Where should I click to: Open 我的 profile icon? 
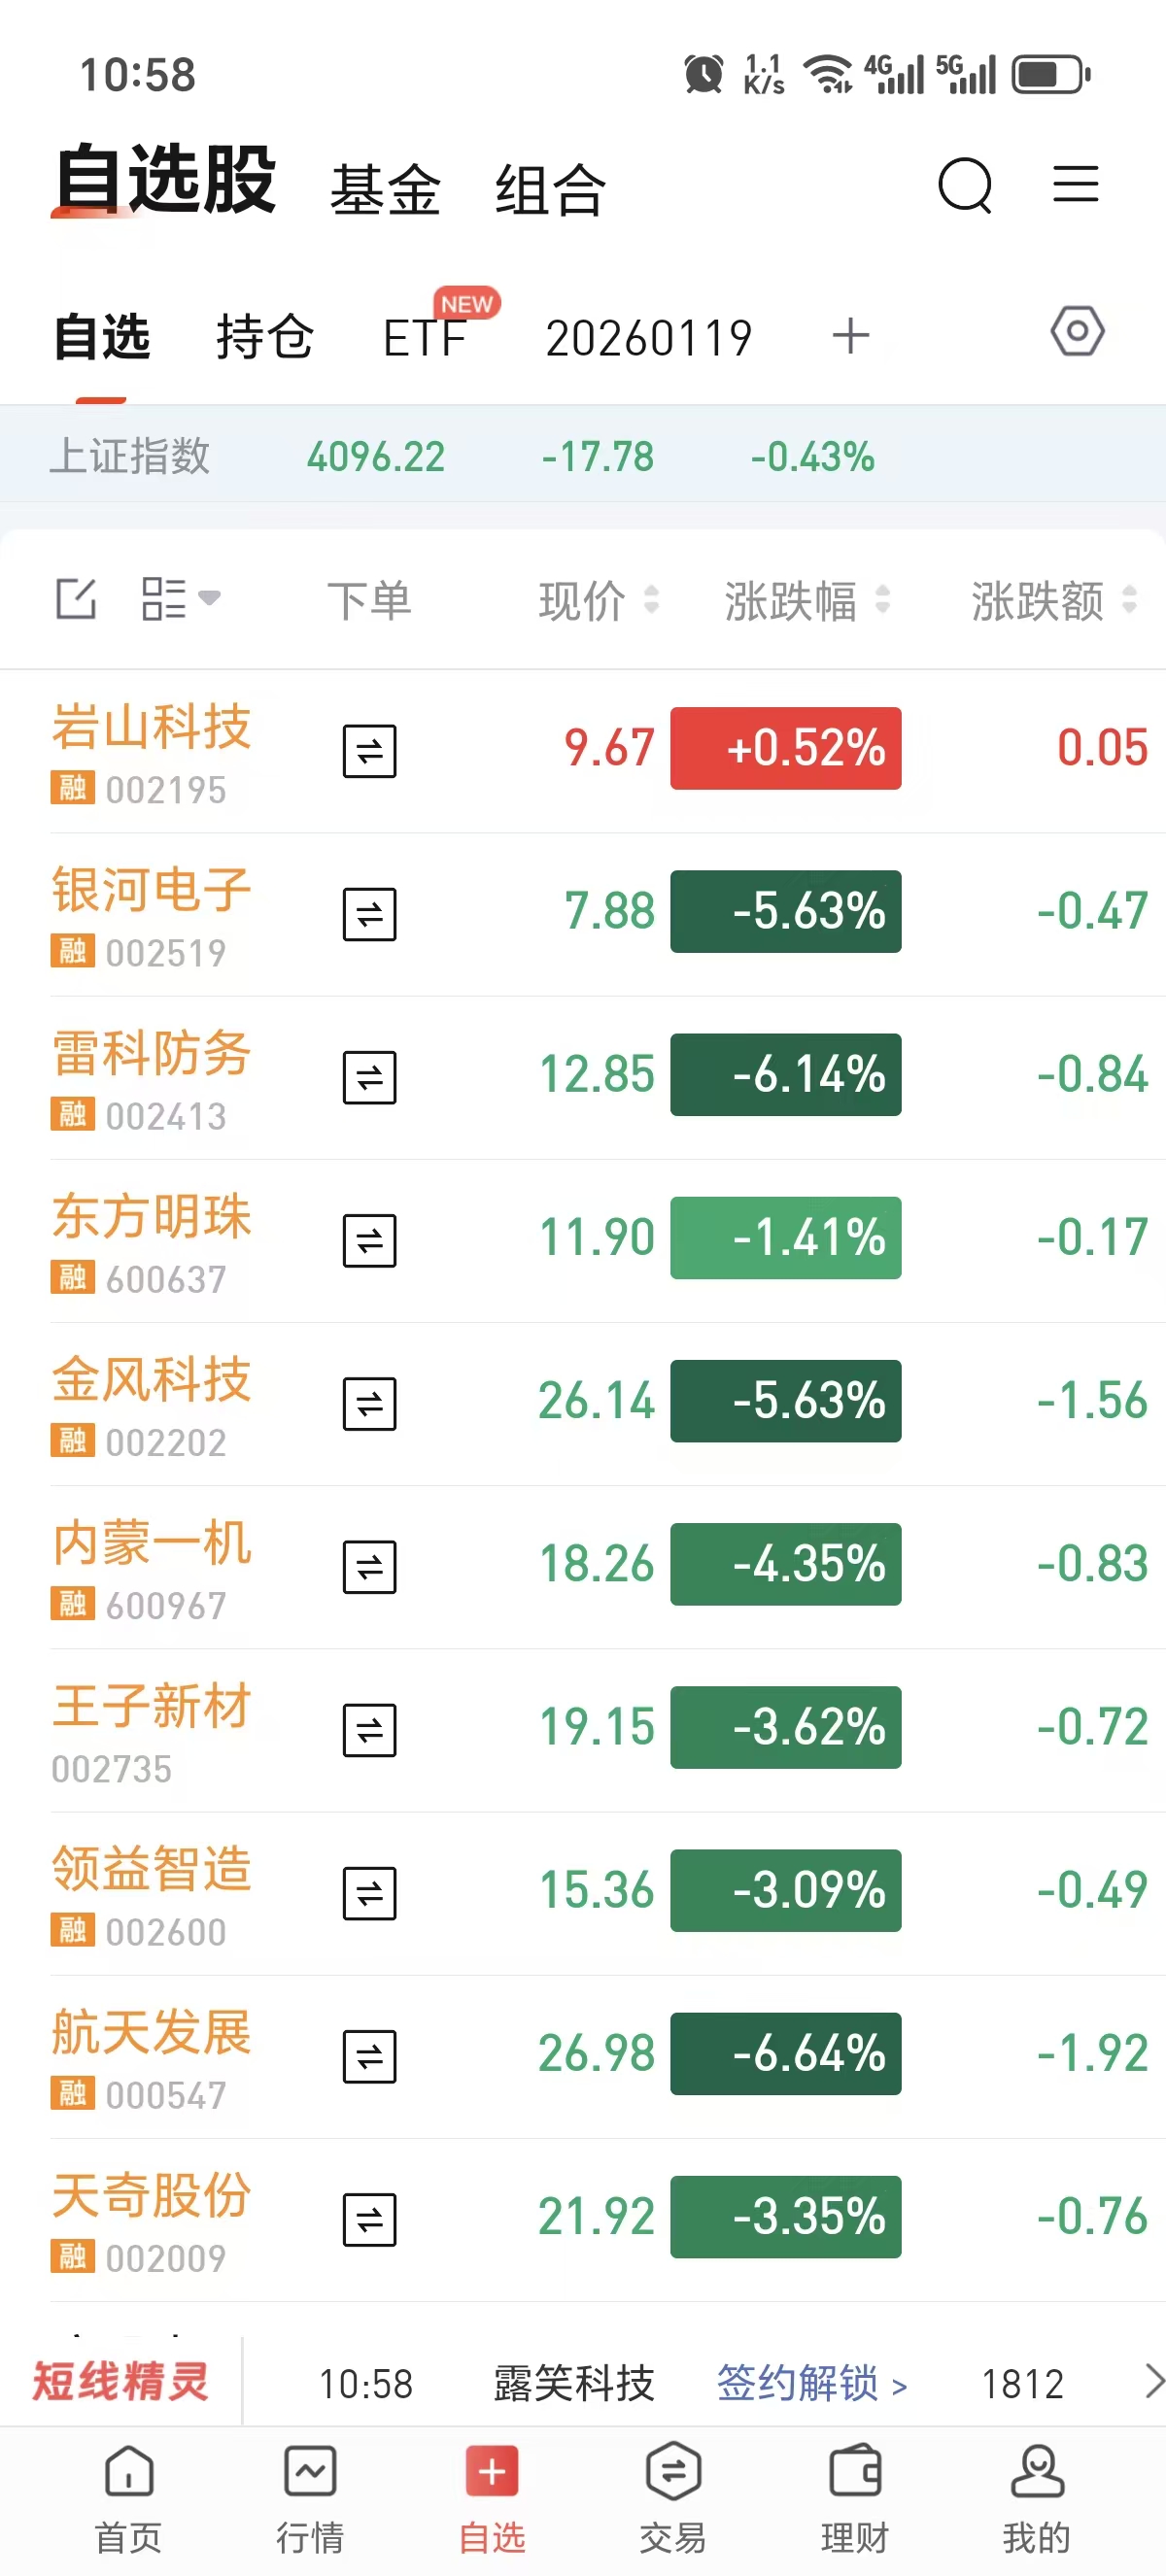click(1036, 2473)
